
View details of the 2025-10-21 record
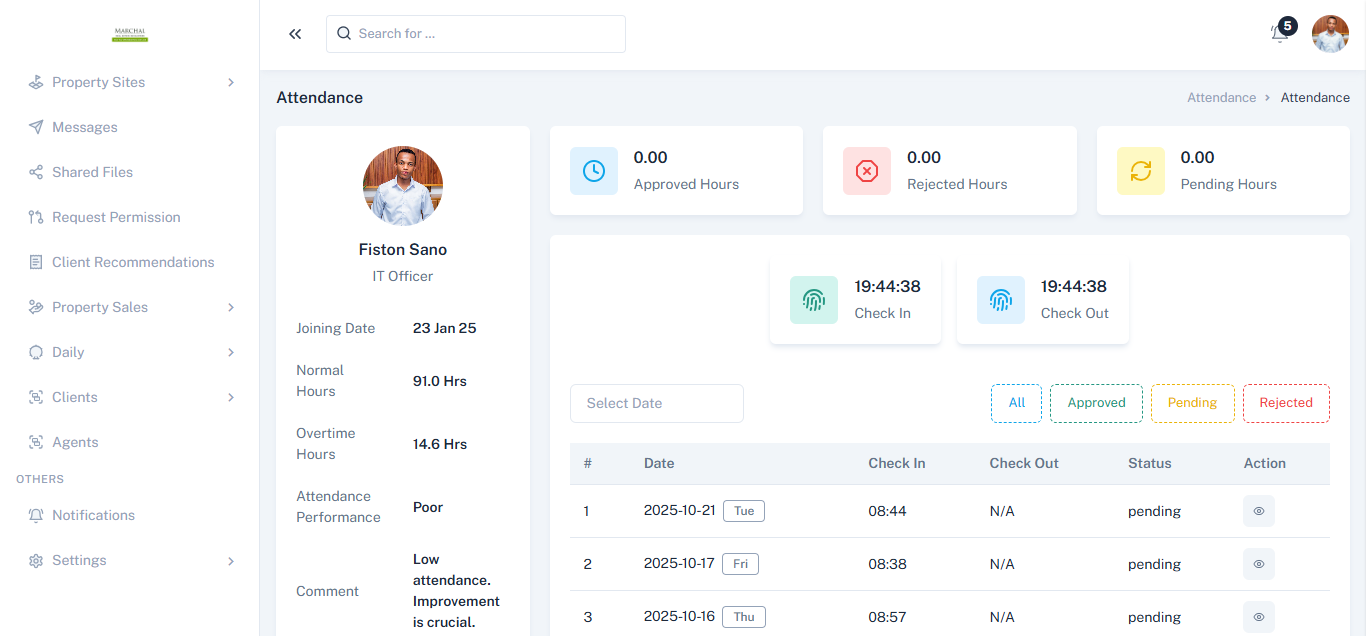coord(1258,510)
